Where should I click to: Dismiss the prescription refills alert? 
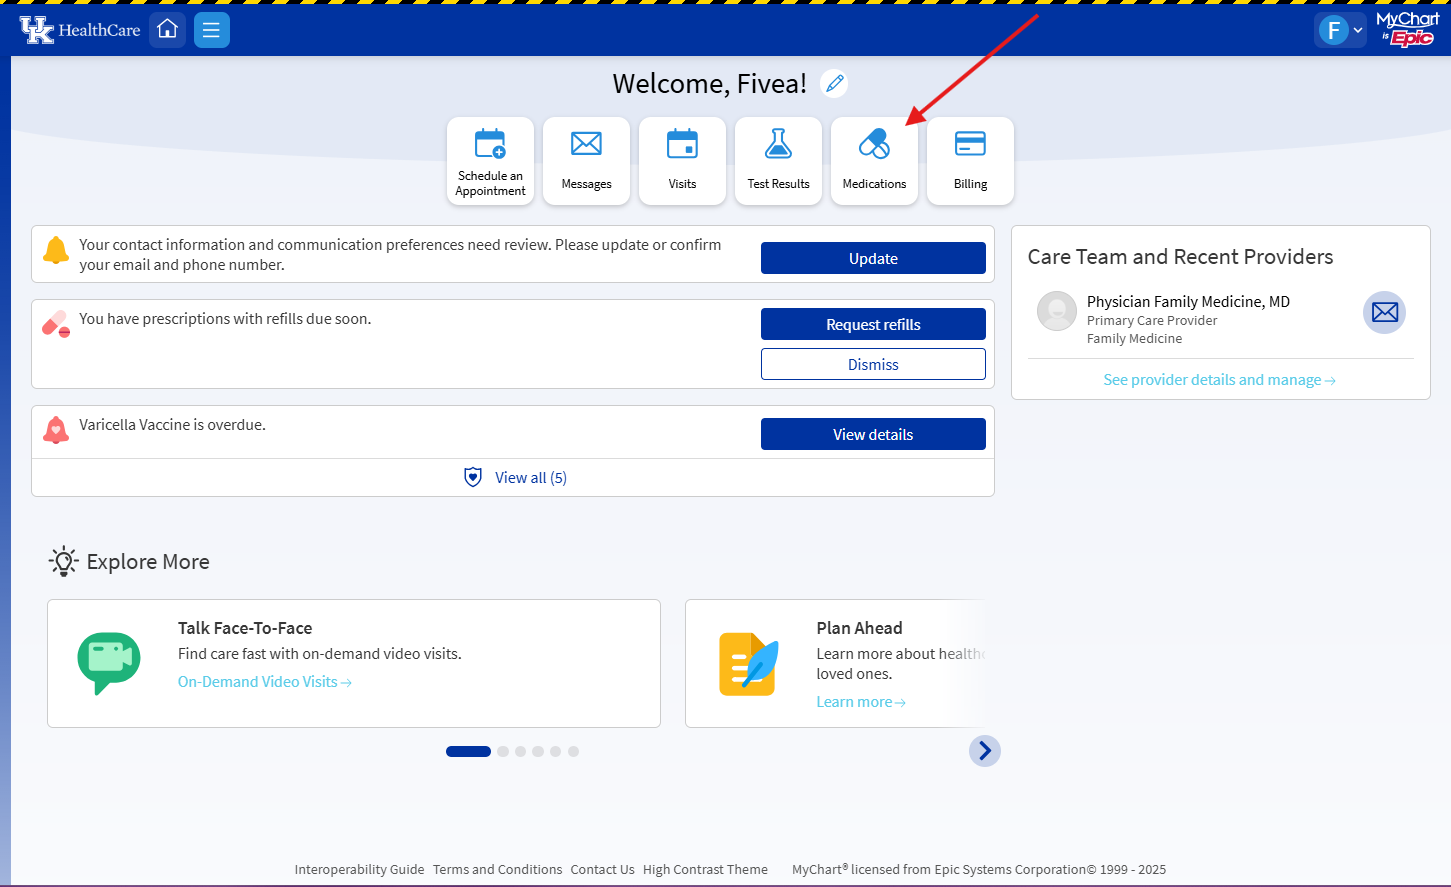(x=872, y=363)
